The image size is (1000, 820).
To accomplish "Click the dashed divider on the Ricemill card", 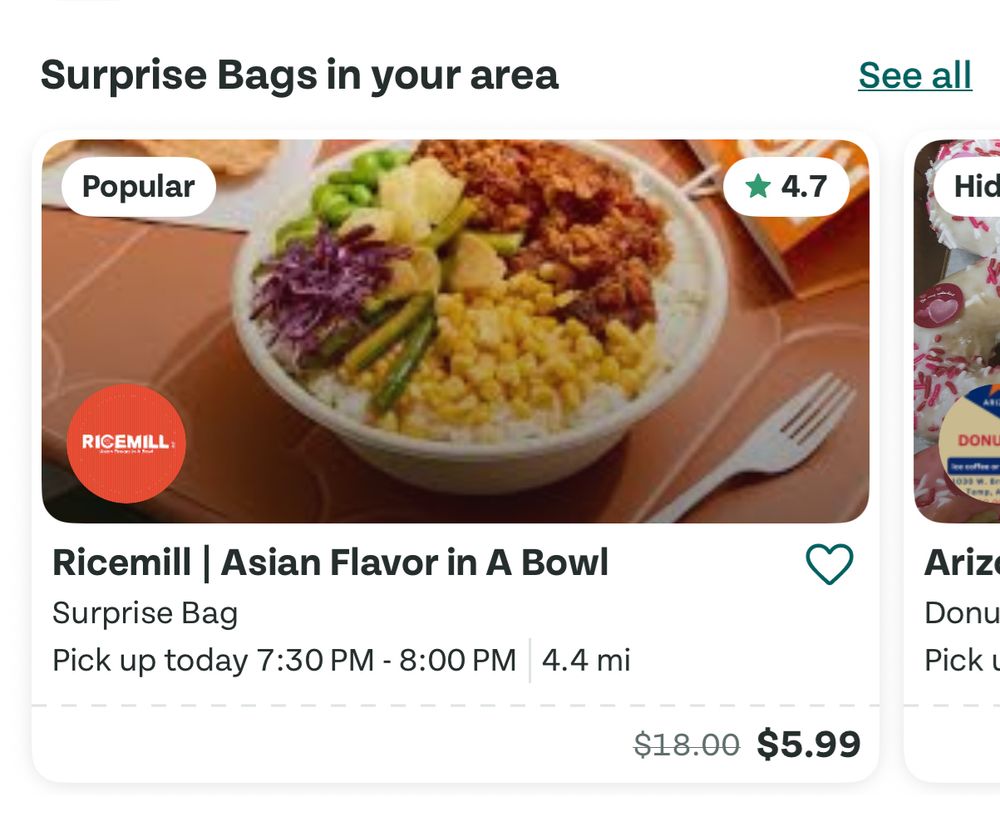I will 459,704.
